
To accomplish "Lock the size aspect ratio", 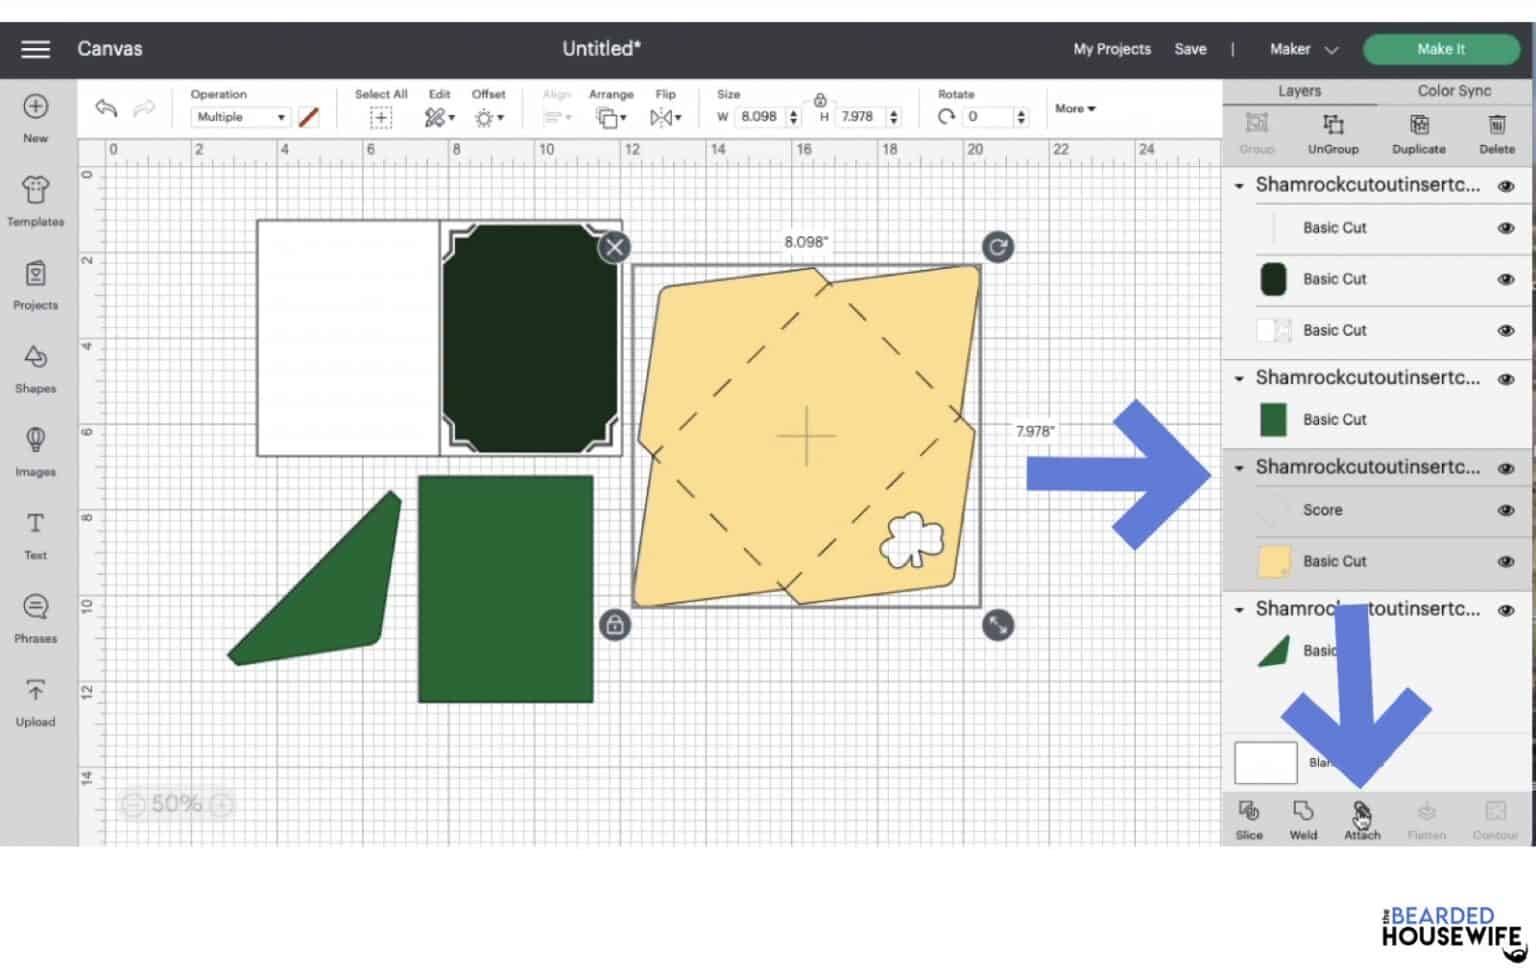I will click(x=819, y=101).
